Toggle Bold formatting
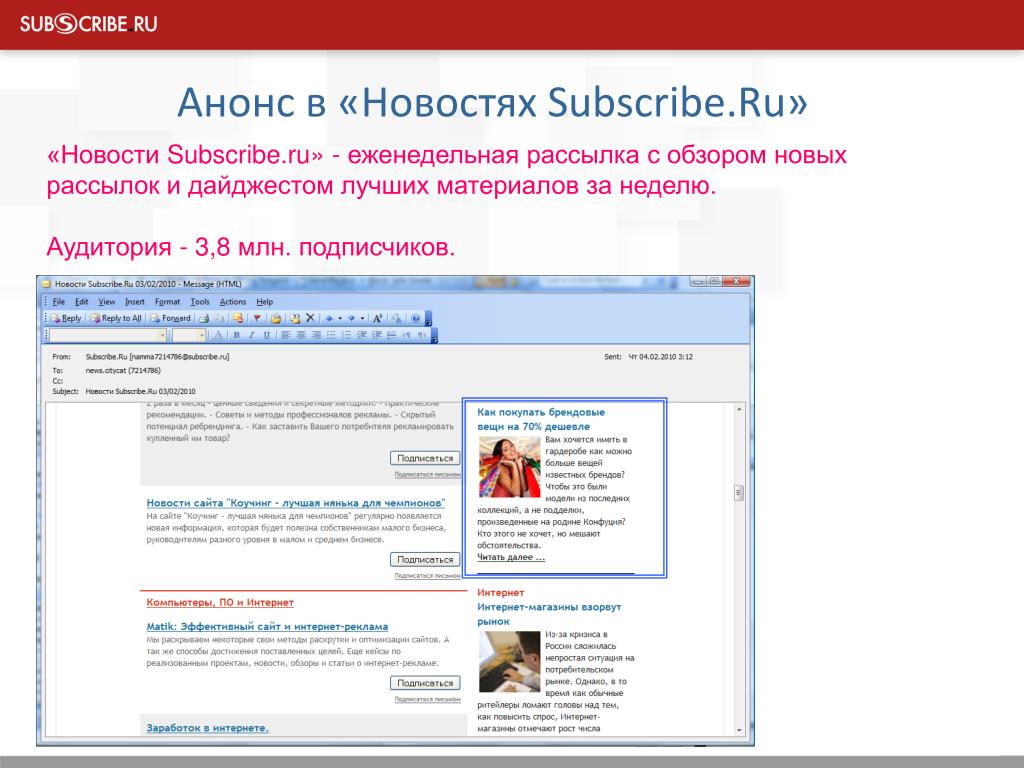Viewport: 1024px width, 768px height. [x=236, y=335]
